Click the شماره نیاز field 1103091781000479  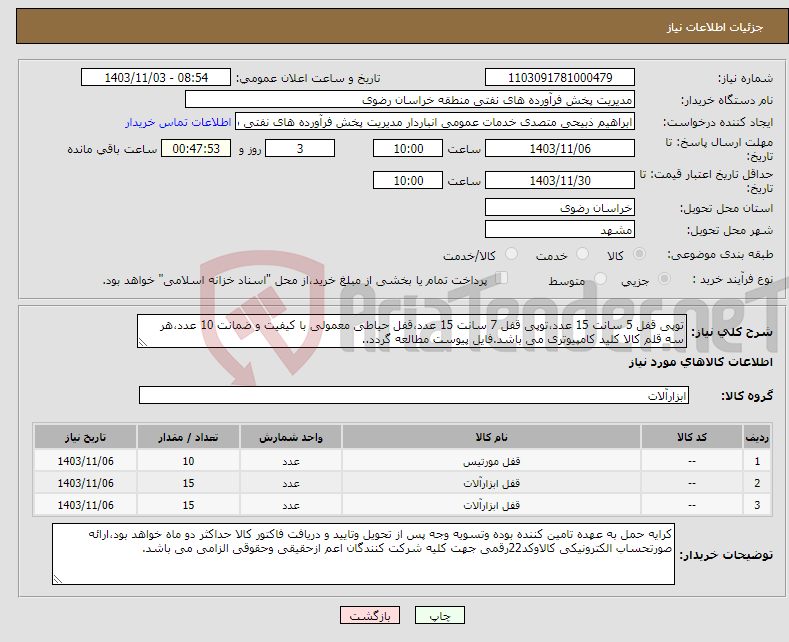(560, 77)
